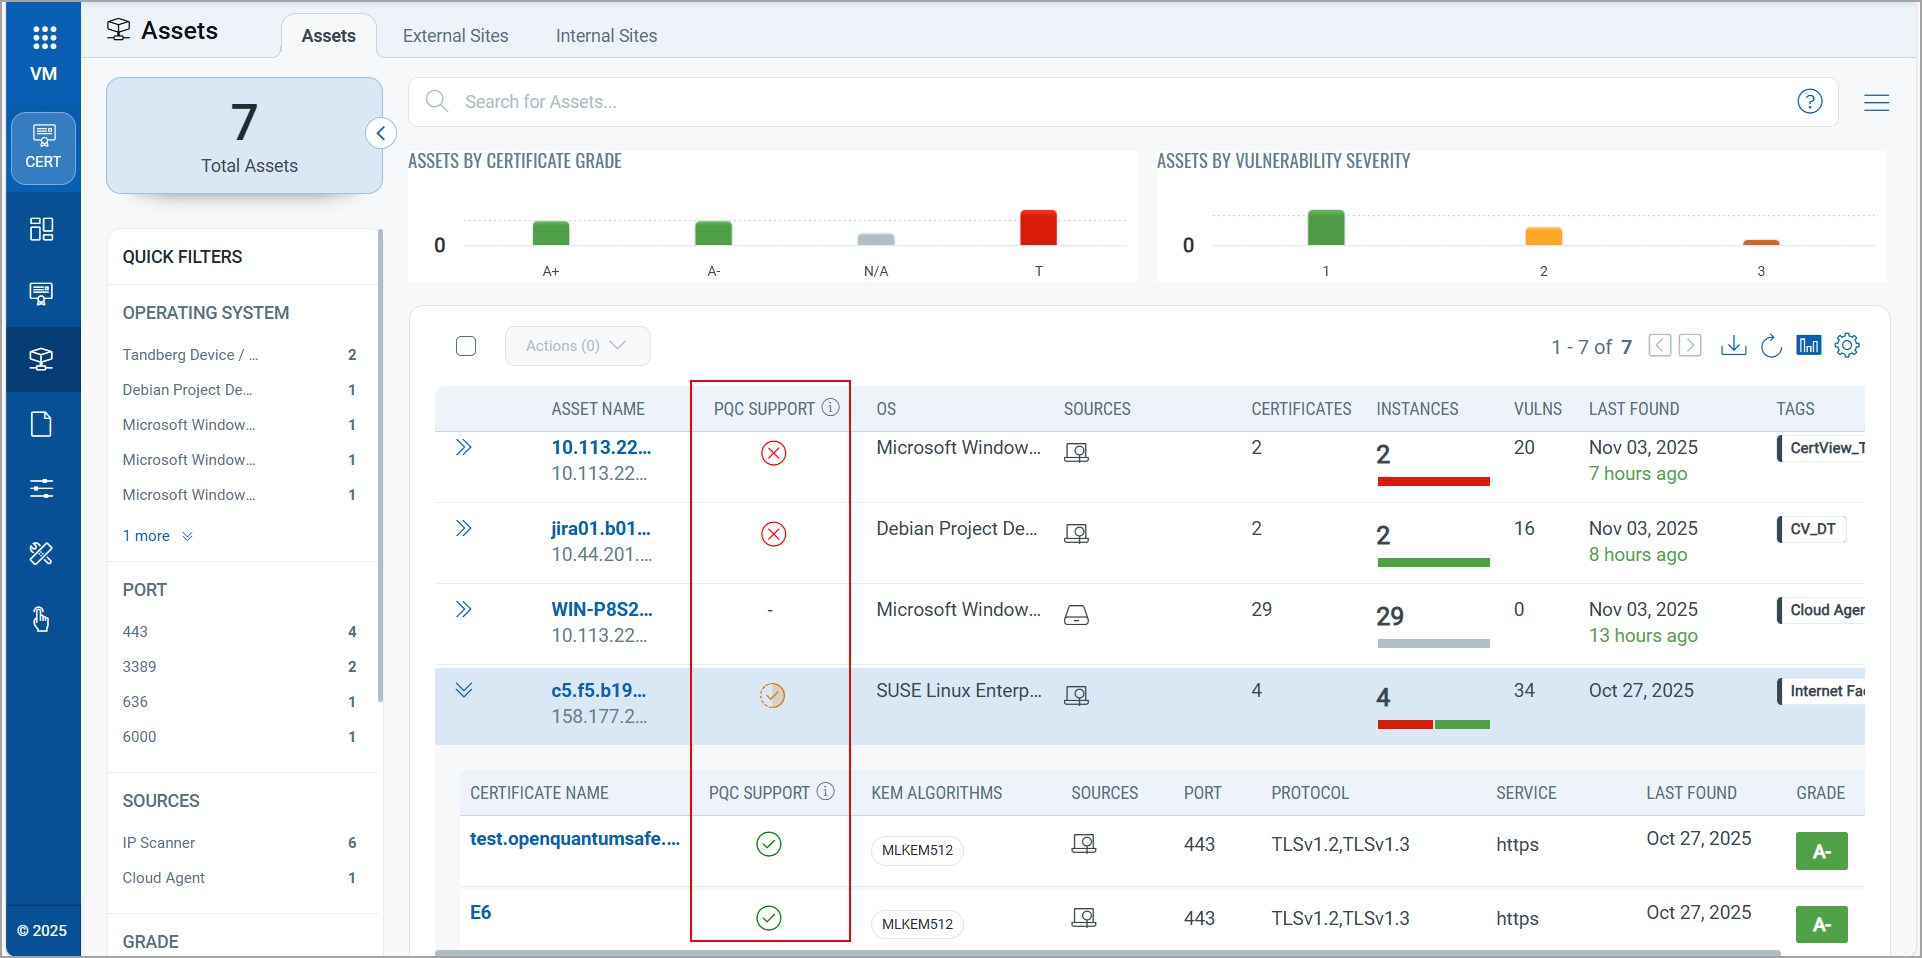Open the test.openquantumsafe certificate link
The height and width of the screenshot is (958, 1922).
[574, 839]
